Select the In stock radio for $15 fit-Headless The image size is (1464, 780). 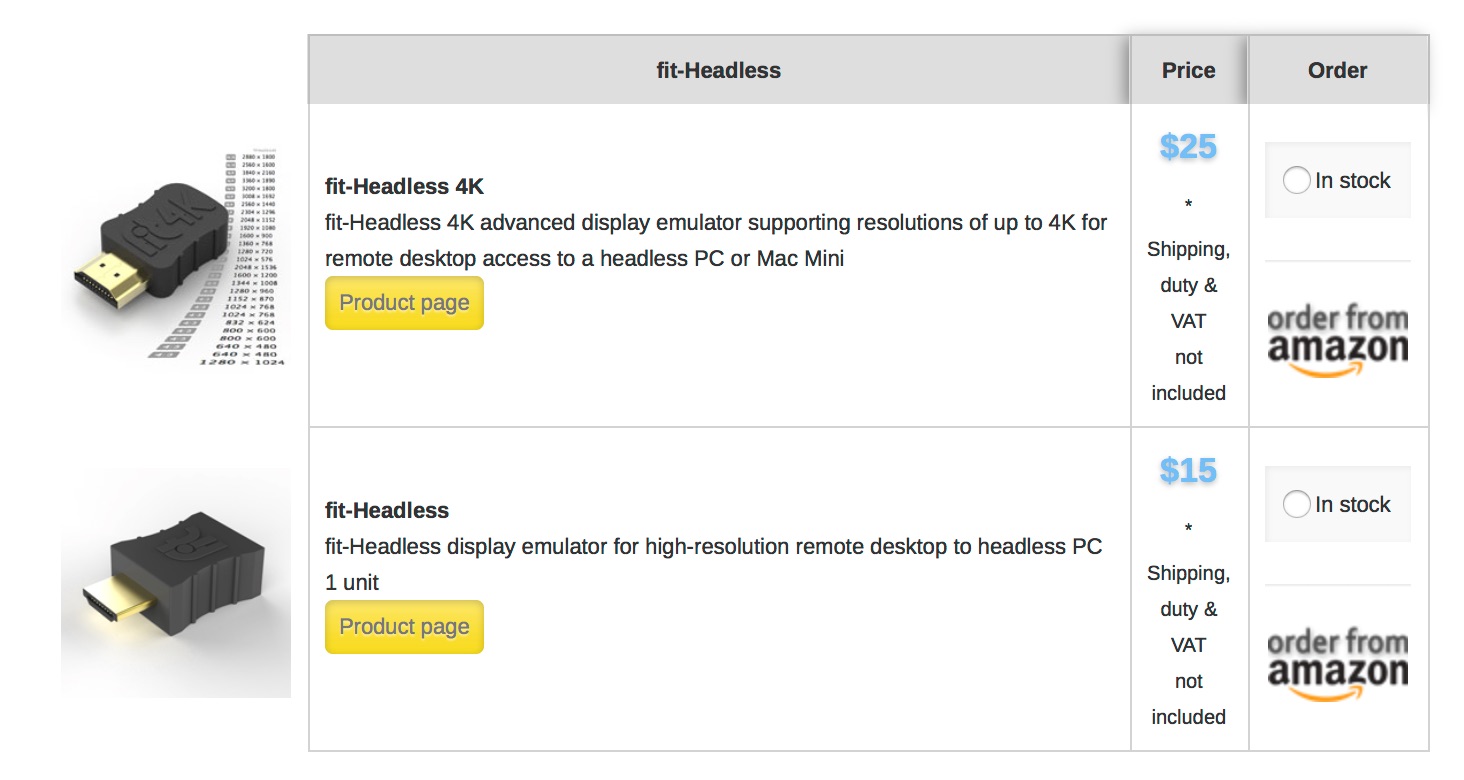(x=1297, y=505)
